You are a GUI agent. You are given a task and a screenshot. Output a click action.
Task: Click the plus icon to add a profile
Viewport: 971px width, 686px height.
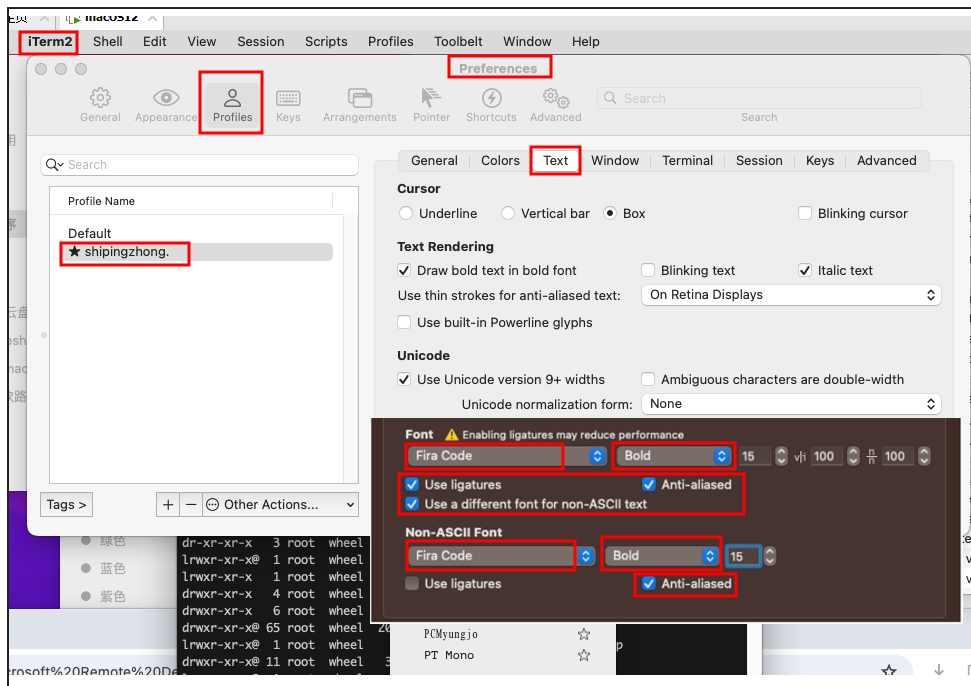[168, 505]
